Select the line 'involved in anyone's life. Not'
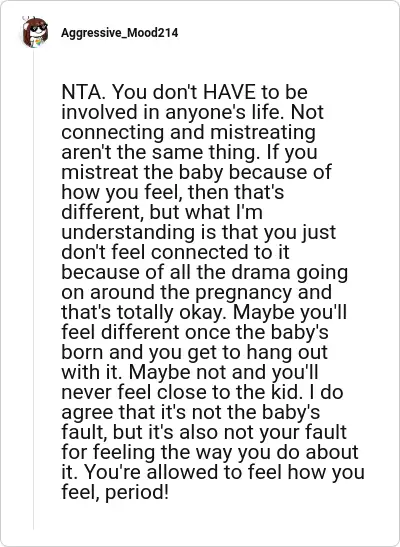Screen dimensions: 400x547 tap(193, 113)
